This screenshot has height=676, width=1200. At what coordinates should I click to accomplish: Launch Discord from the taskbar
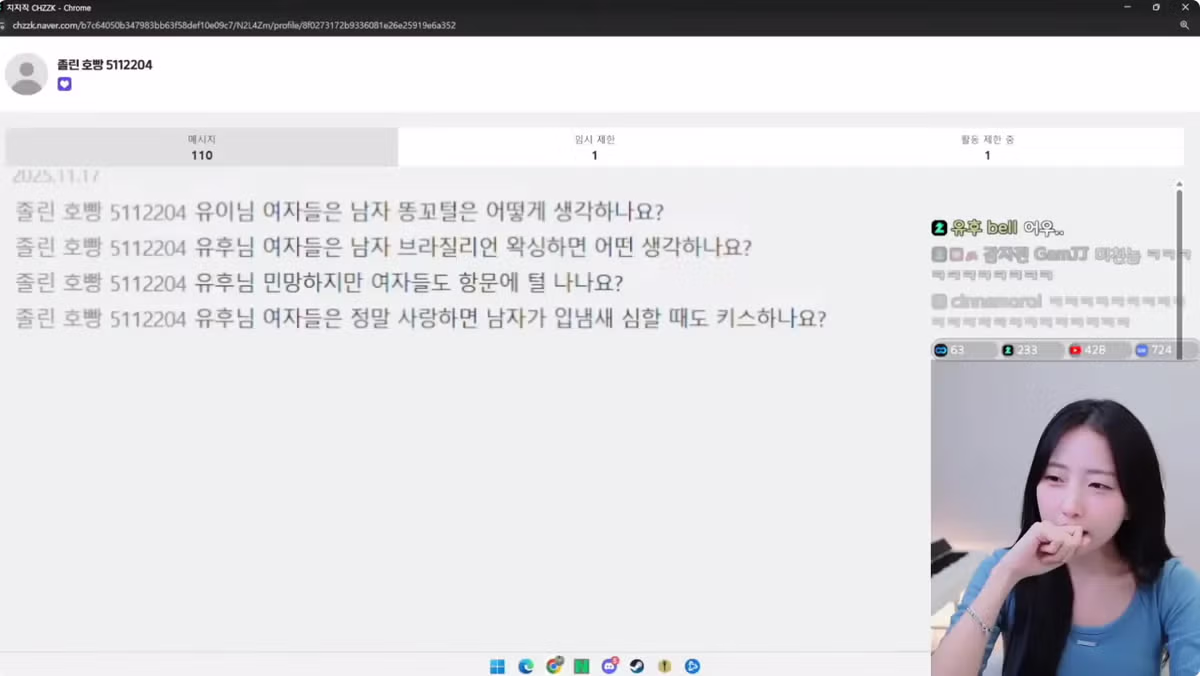[609, 665]
